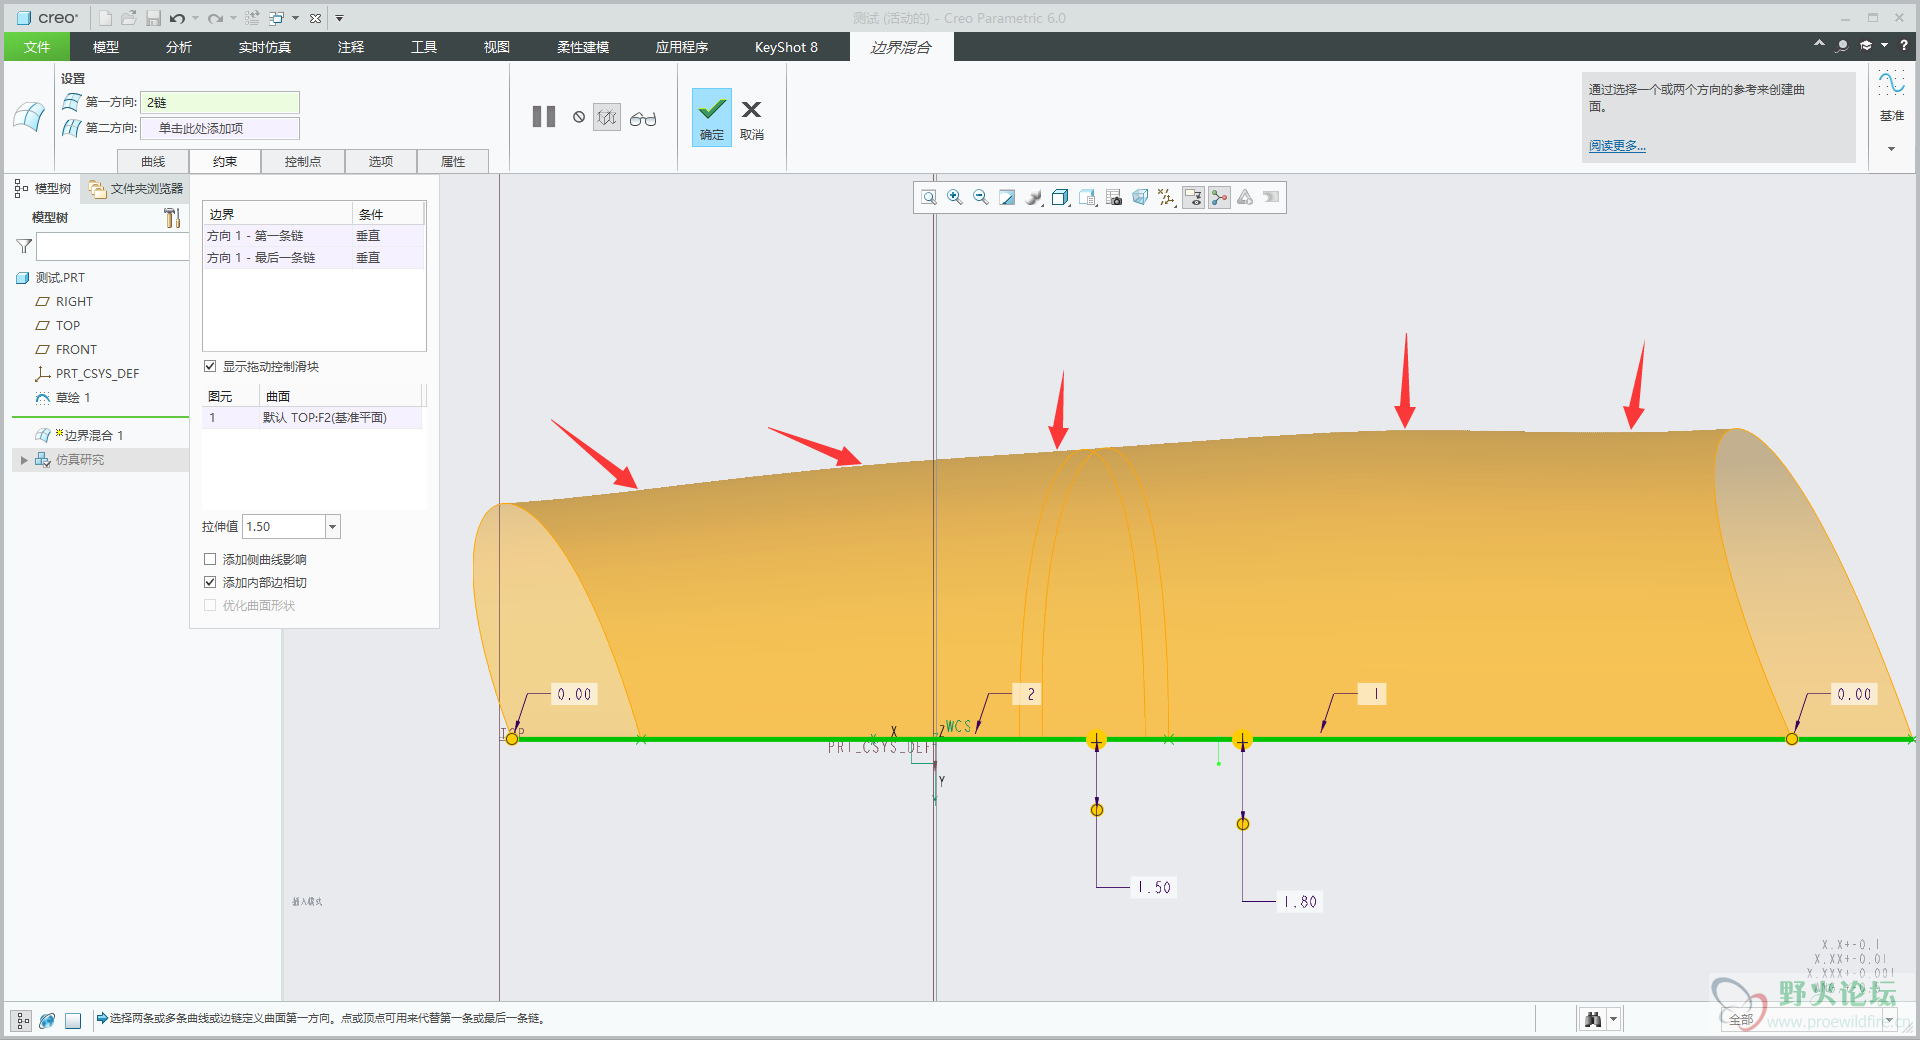Click the model tree filter funnel icon
Image resolution: width=1920 pixels, height=1040 pixels.
click(x=24, y=246)
